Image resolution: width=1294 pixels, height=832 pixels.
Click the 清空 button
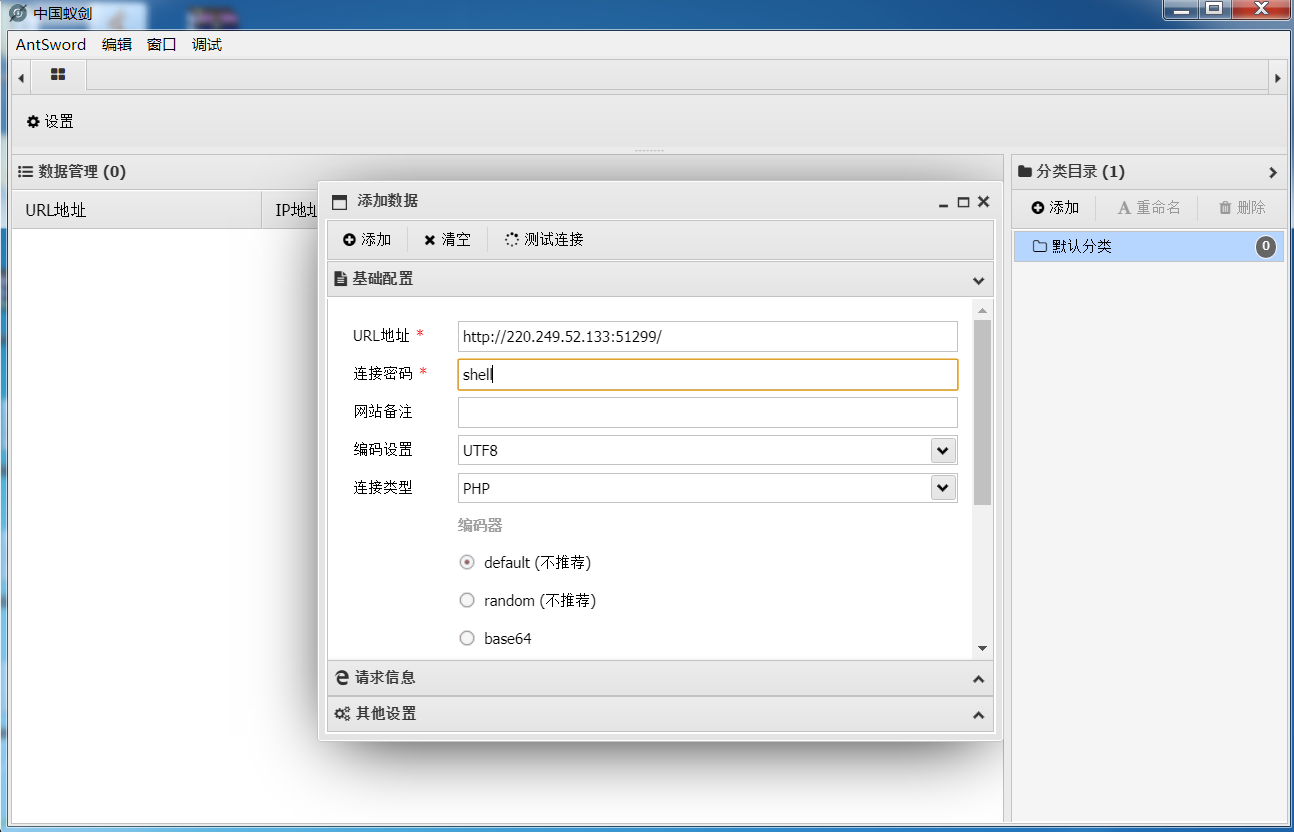point(447,239)
